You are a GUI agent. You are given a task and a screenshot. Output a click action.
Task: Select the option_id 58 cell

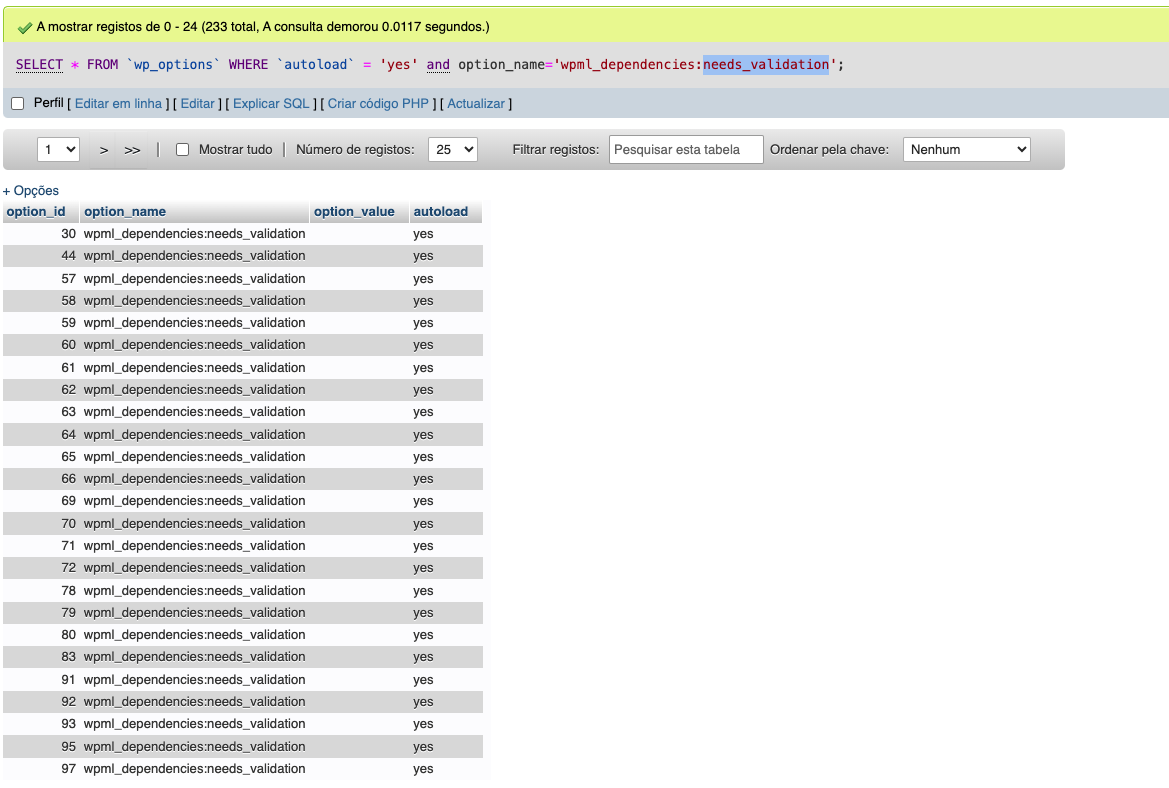coord(41,300)
